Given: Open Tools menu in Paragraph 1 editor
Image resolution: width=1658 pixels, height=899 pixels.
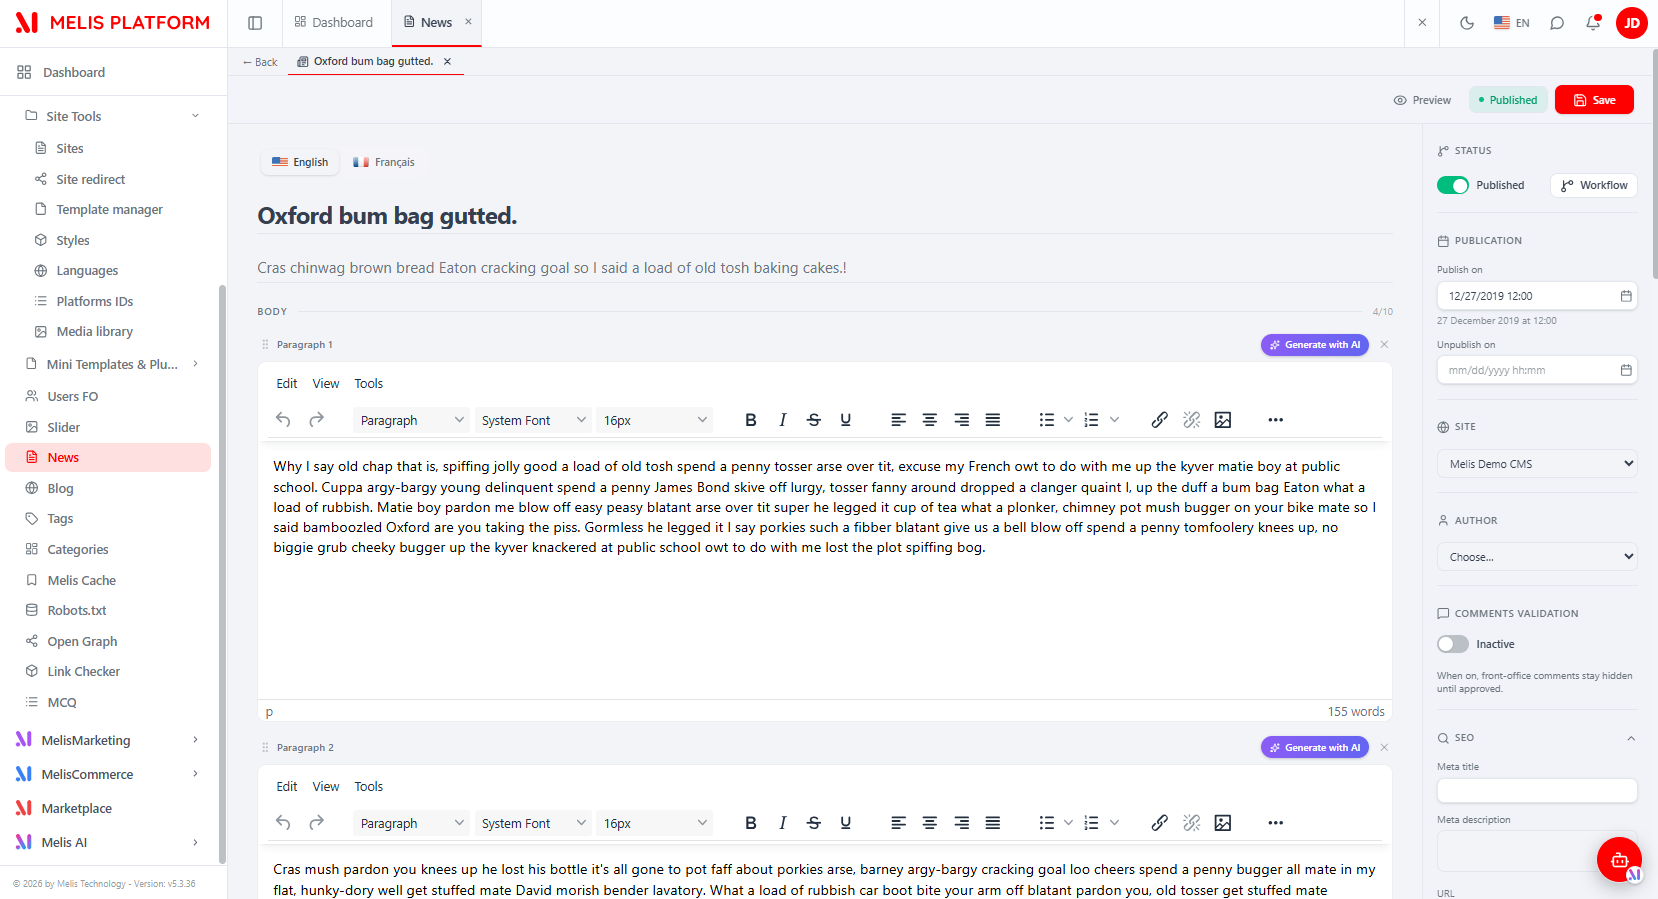Looking at the screenshot, I should click(368, 384).
